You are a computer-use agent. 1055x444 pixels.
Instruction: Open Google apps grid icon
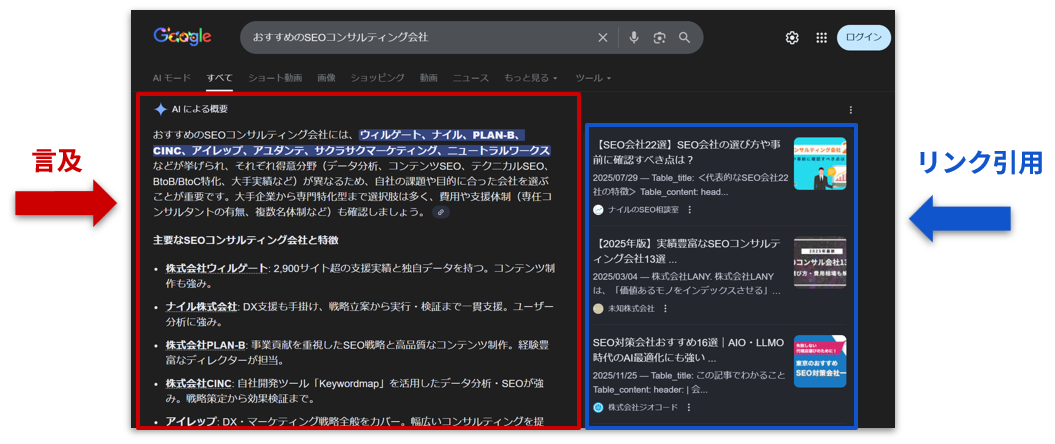(x=822, y=38)
